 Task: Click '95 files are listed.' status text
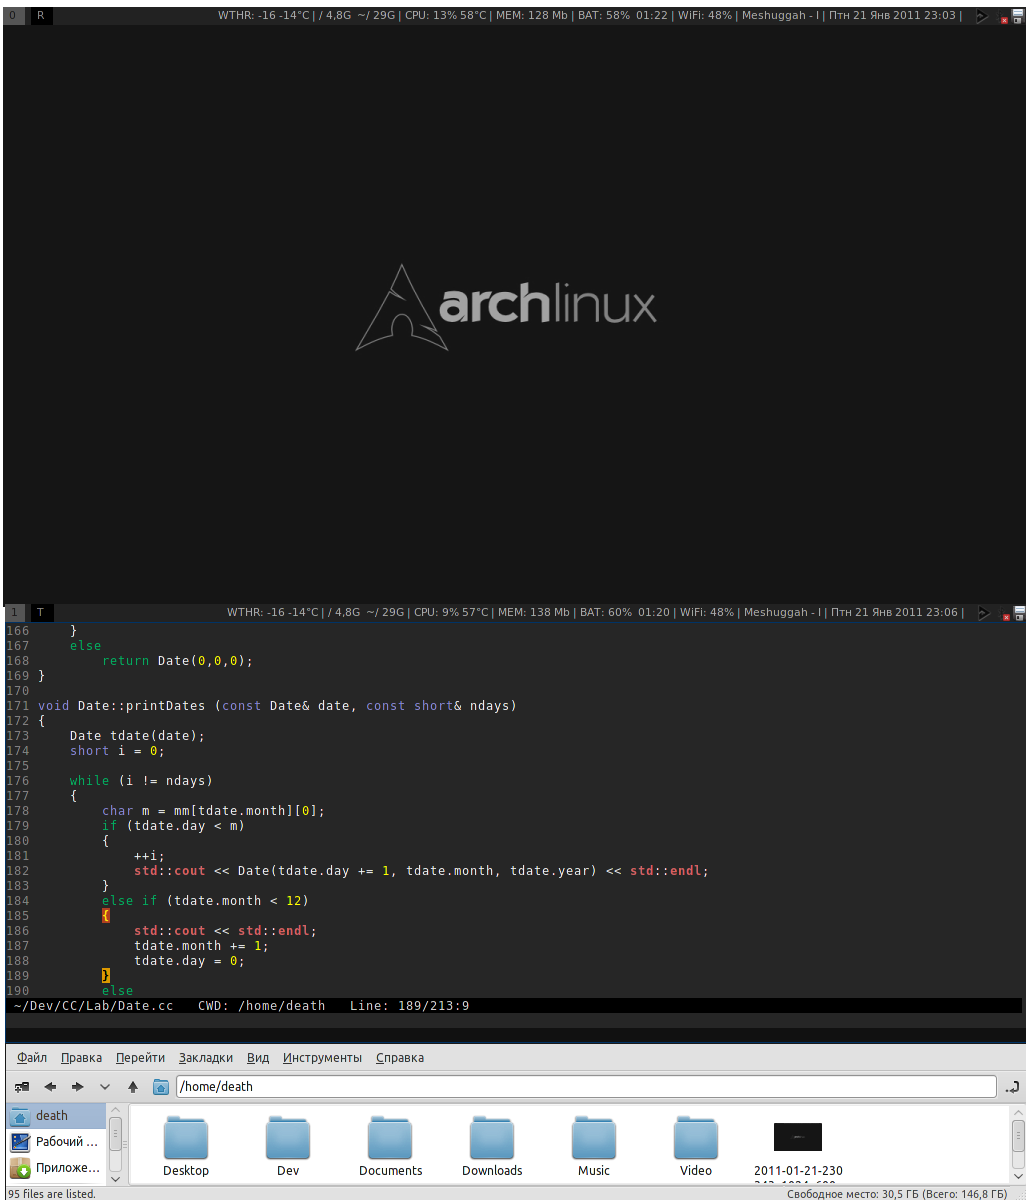pyautogui.click(x=52, y=1194)
